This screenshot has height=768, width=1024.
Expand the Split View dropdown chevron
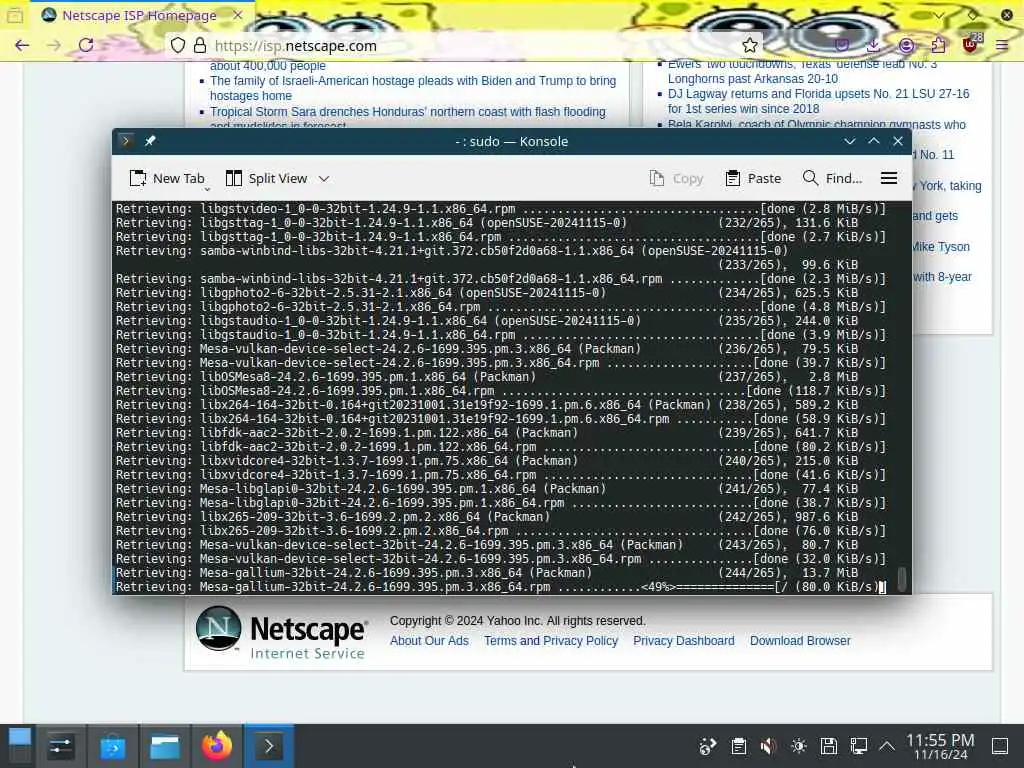coord(324,178)
